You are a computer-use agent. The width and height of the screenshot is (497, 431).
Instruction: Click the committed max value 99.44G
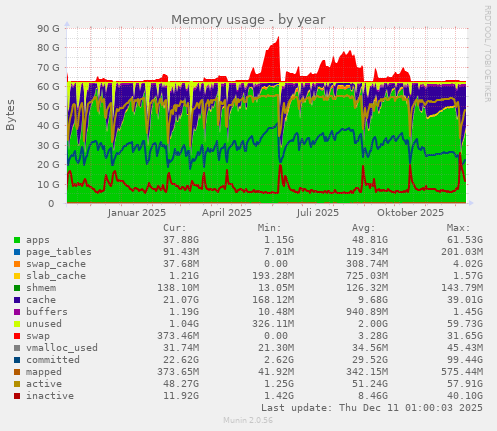pyautogui.click(x=465, y=360)
